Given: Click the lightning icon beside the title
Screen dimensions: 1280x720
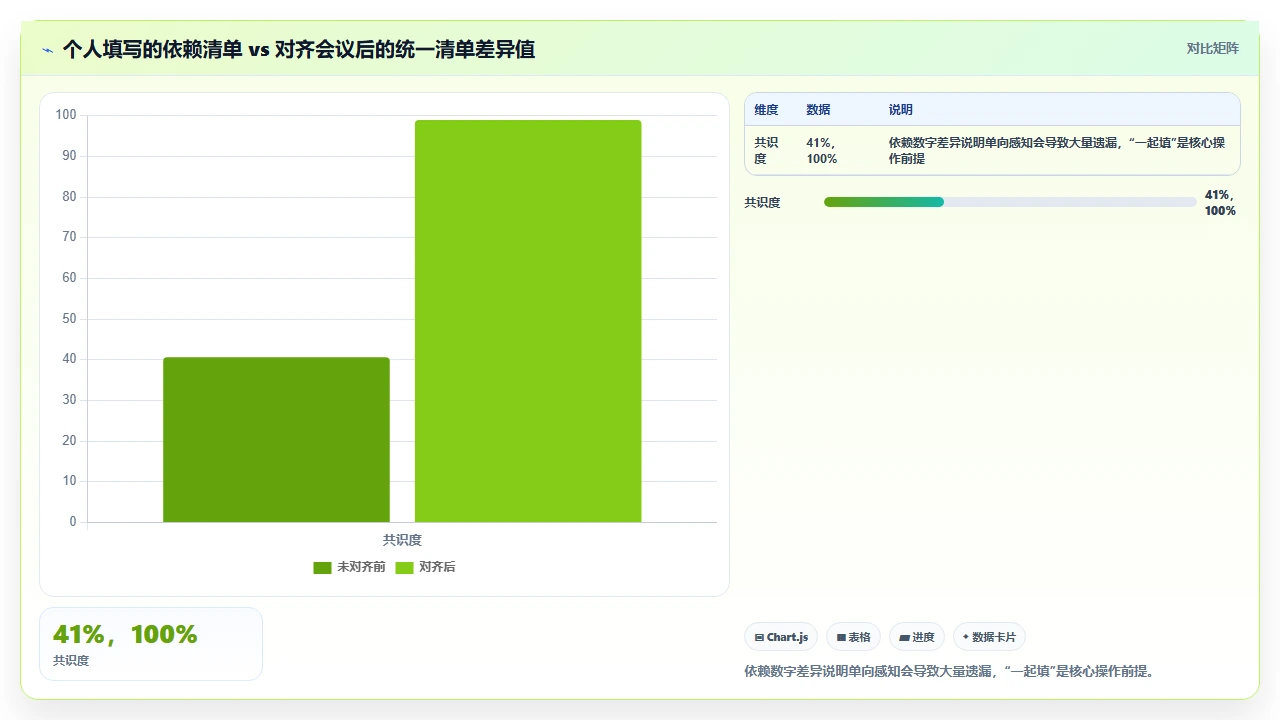Looking at the screenshot, I should [x=48, y=49].
